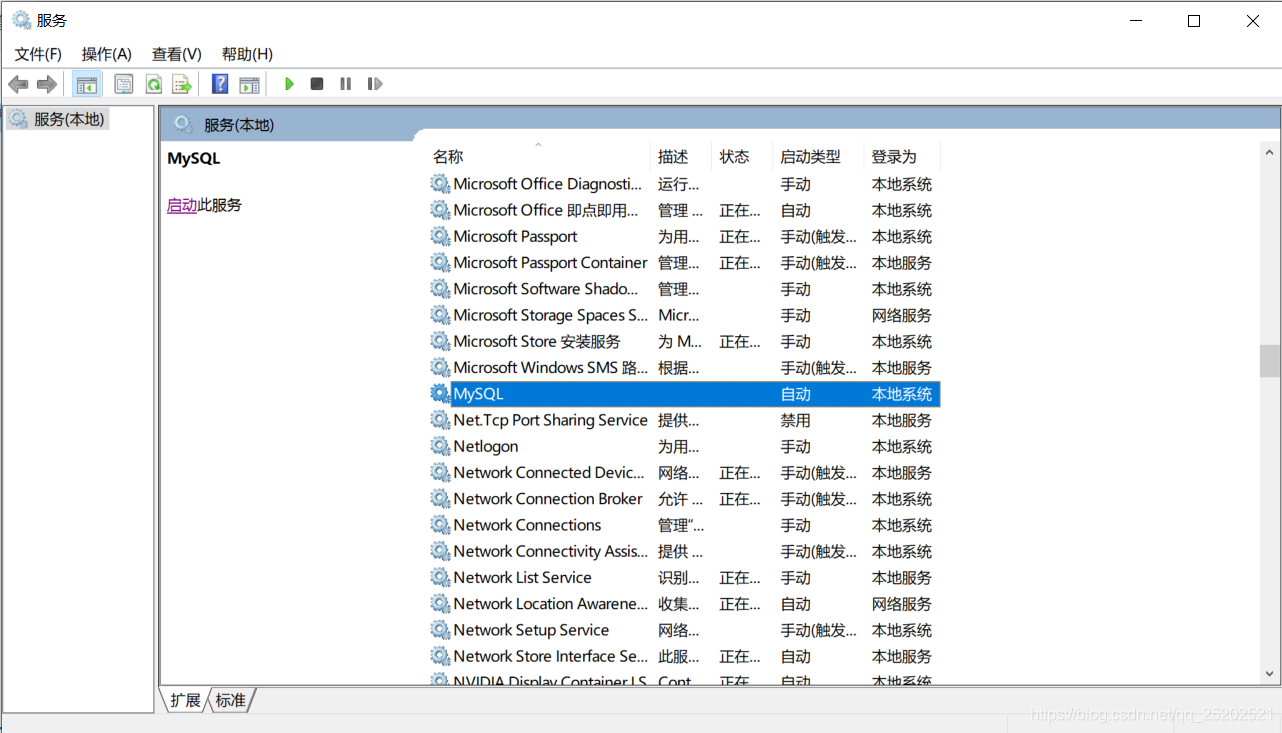Viewport: 1282px width, 733px height.
Task: Switch to the 标准 tab
Action: [x=230, y=700]
